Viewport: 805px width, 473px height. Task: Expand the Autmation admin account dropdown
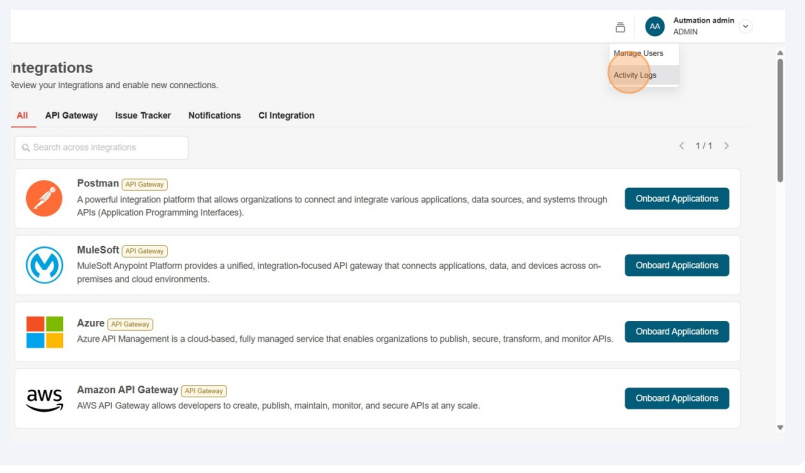(745, 26)
